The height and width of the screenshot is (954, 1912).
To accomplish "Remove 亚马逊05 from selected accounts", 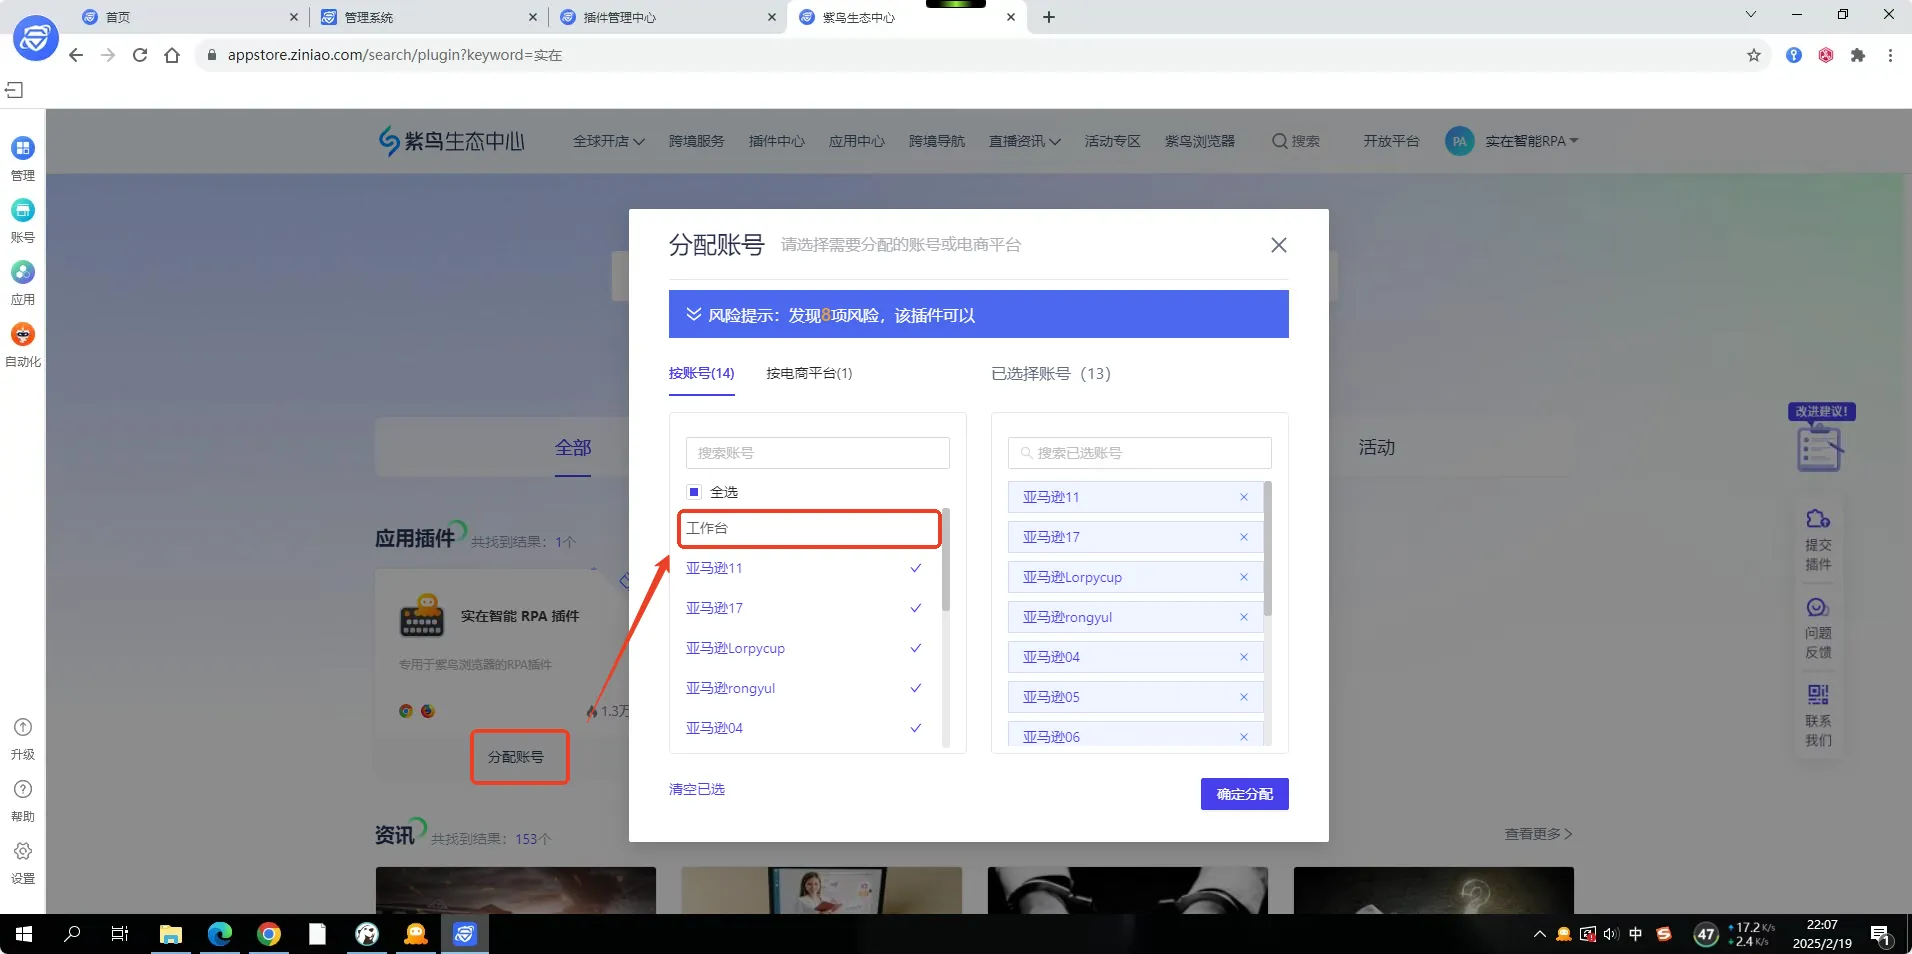I will pos(1244,697).
